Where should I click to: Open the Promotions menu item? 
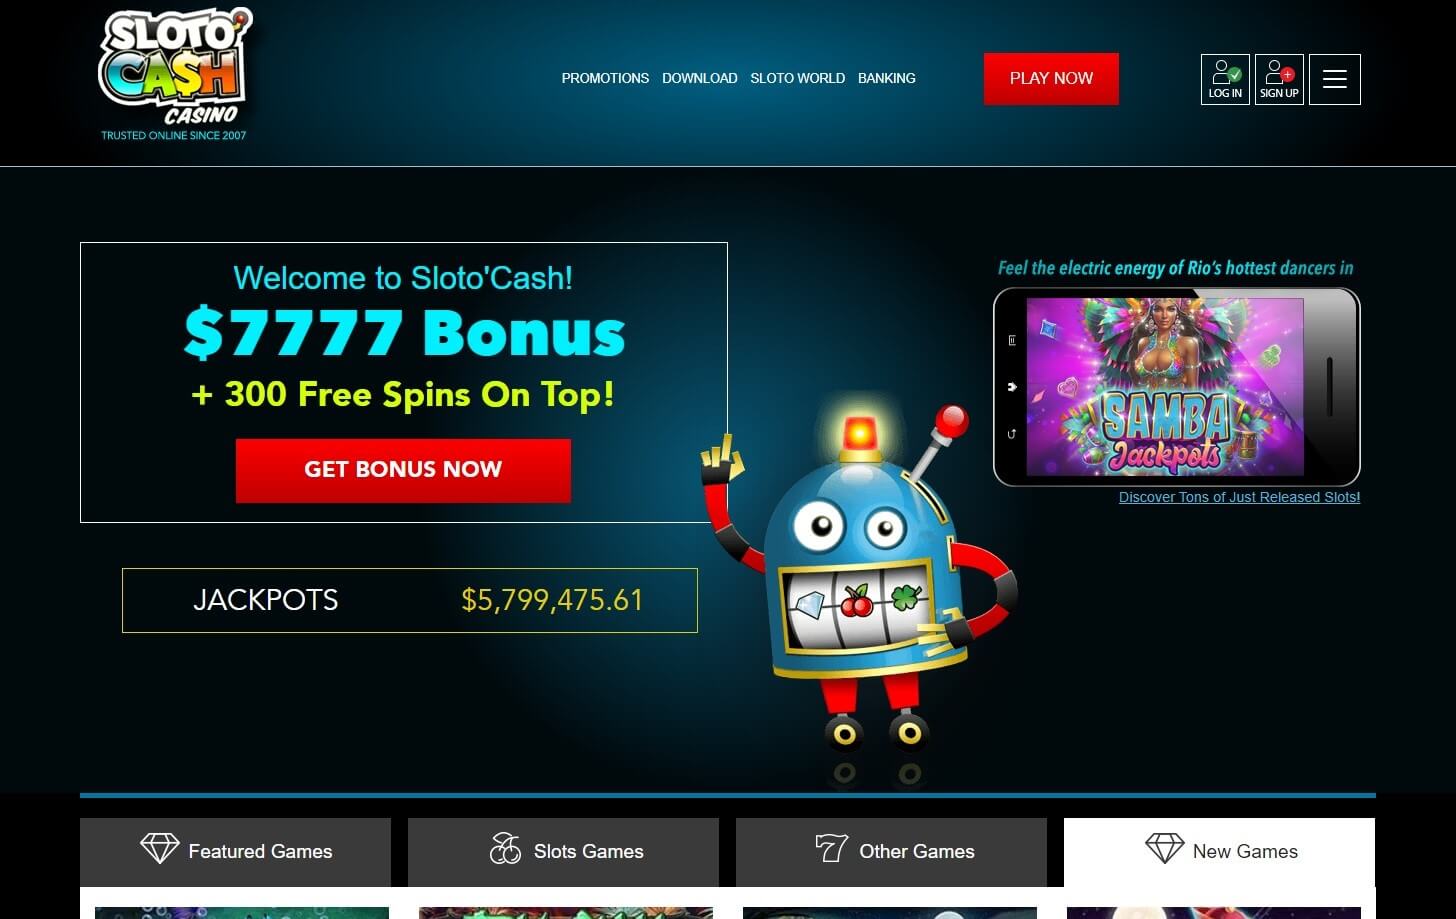[605, 78]
